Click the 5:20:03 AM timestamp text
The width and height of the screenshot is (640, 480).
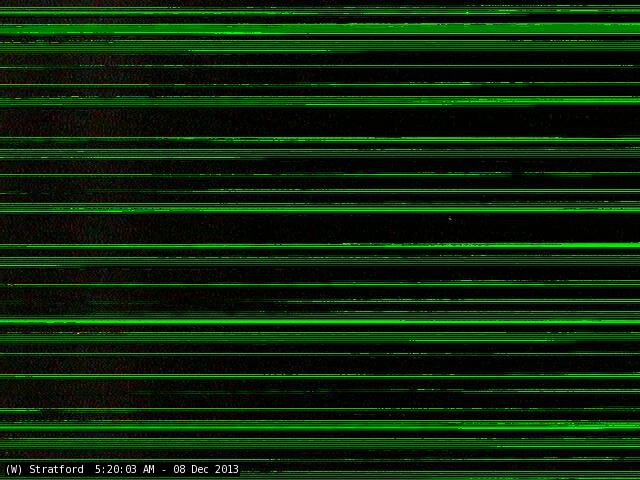pos(125,469)
